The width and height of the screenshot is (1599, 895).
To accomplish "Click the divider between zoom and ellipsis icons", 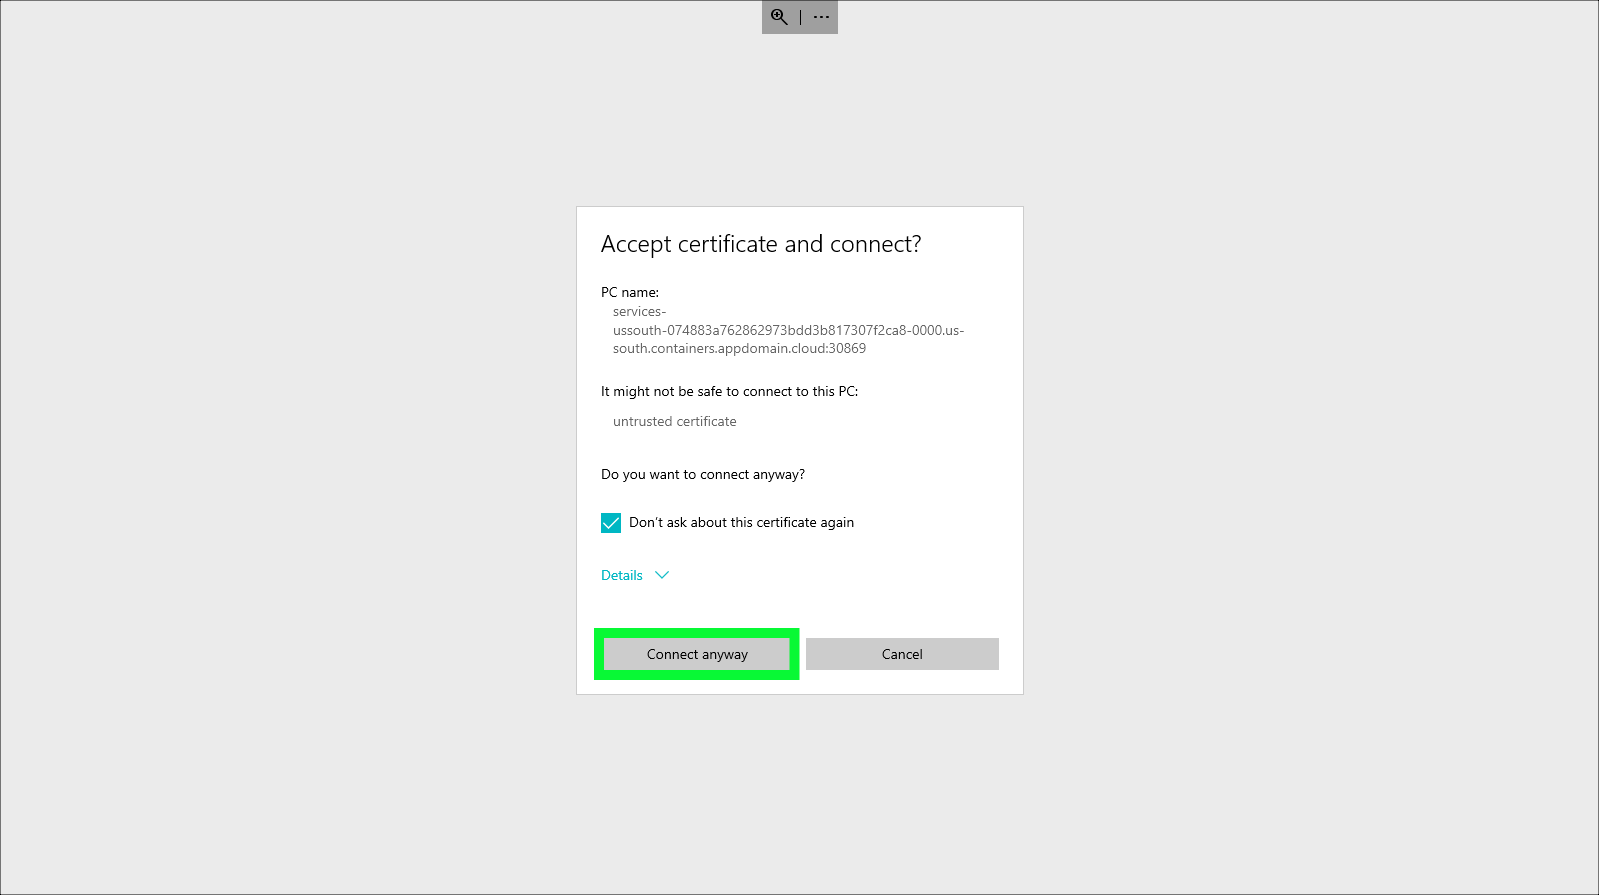I will pos(800,17).
